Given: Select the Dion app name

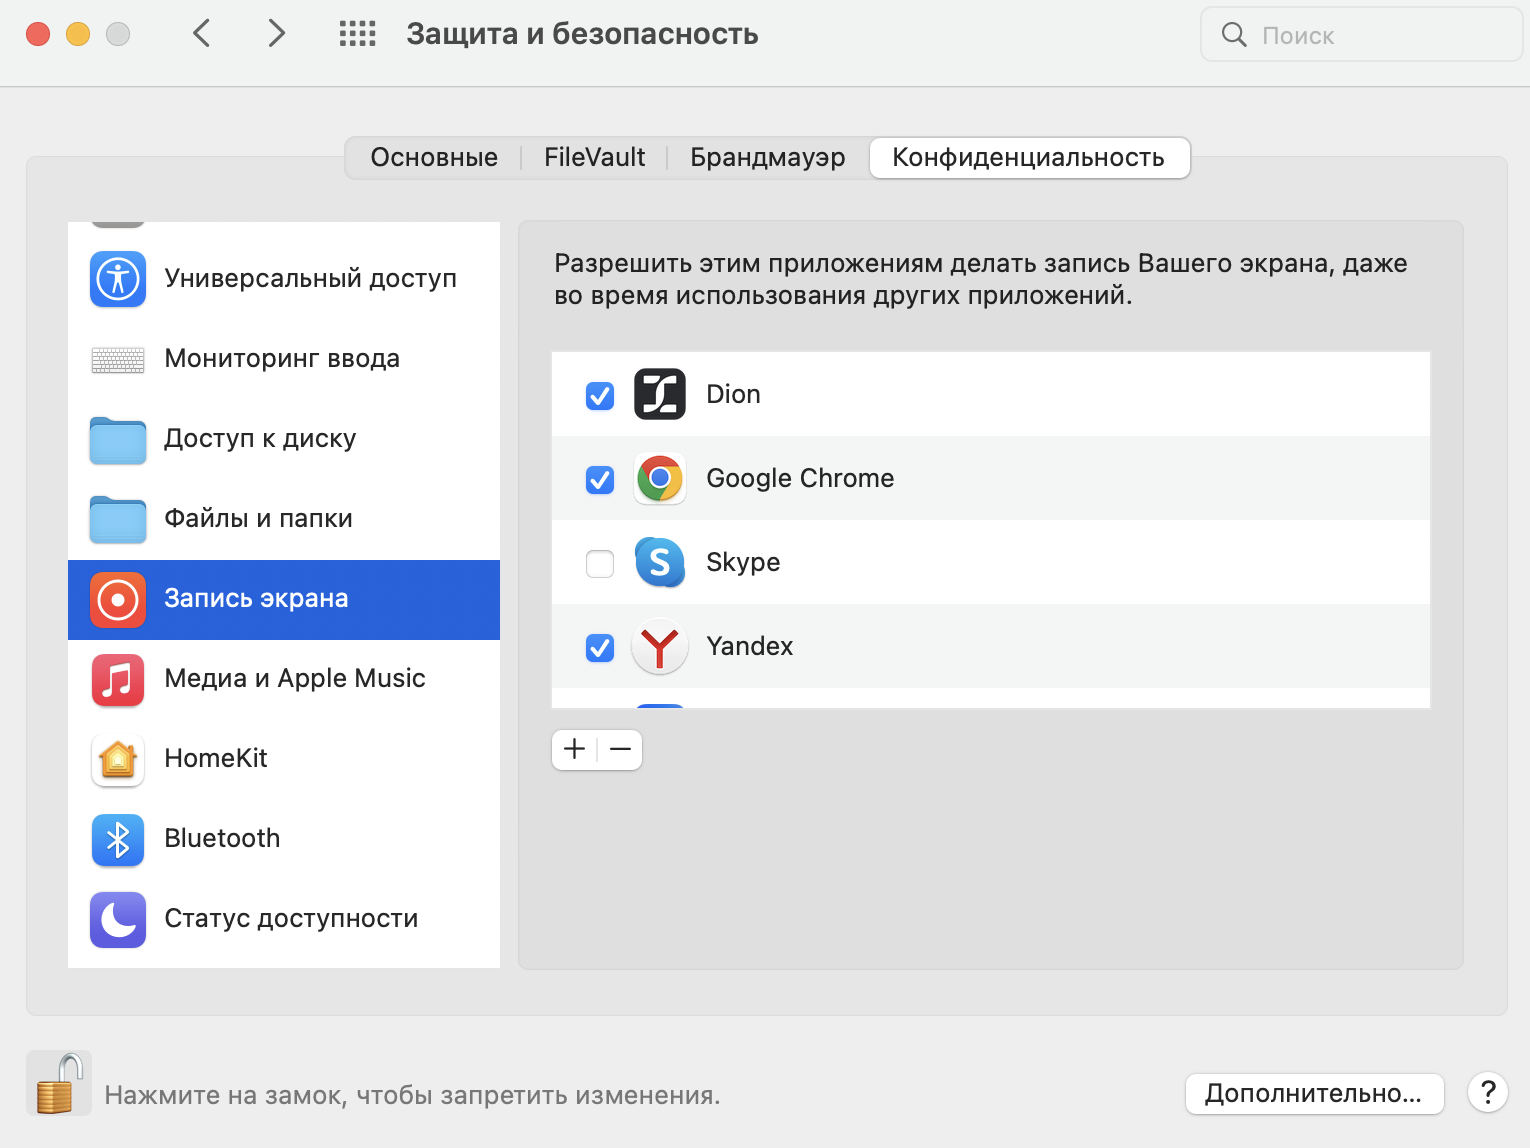Looking at the screenshot, I should point(733,394).
